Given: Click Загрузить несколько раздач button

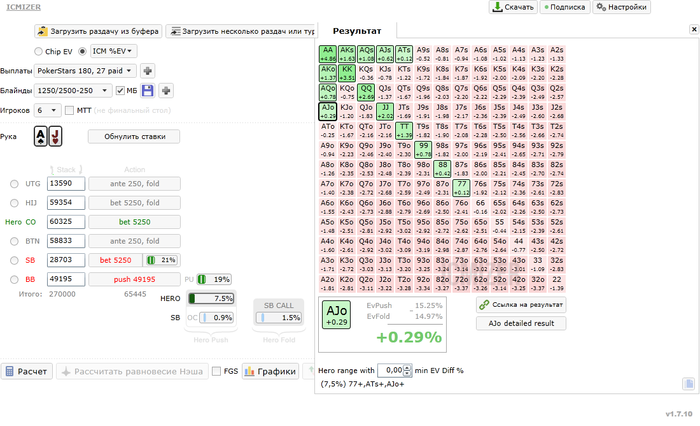Looking at the screenshot, I should 241,31.
